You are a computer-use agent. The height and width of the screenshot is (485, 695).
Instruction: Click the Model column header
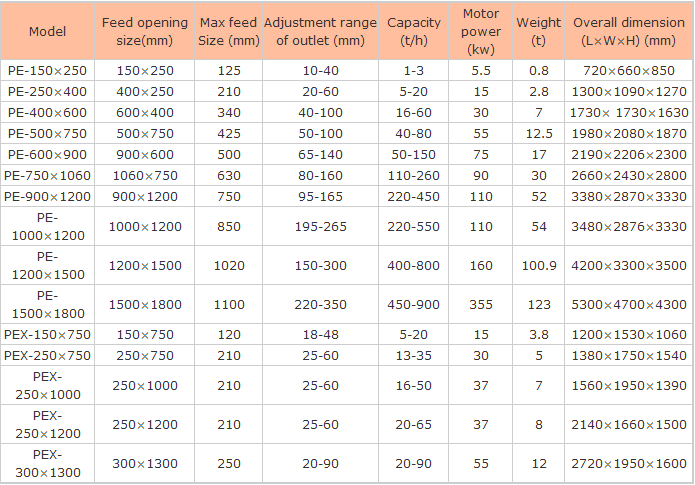click(x=47, y=31)
